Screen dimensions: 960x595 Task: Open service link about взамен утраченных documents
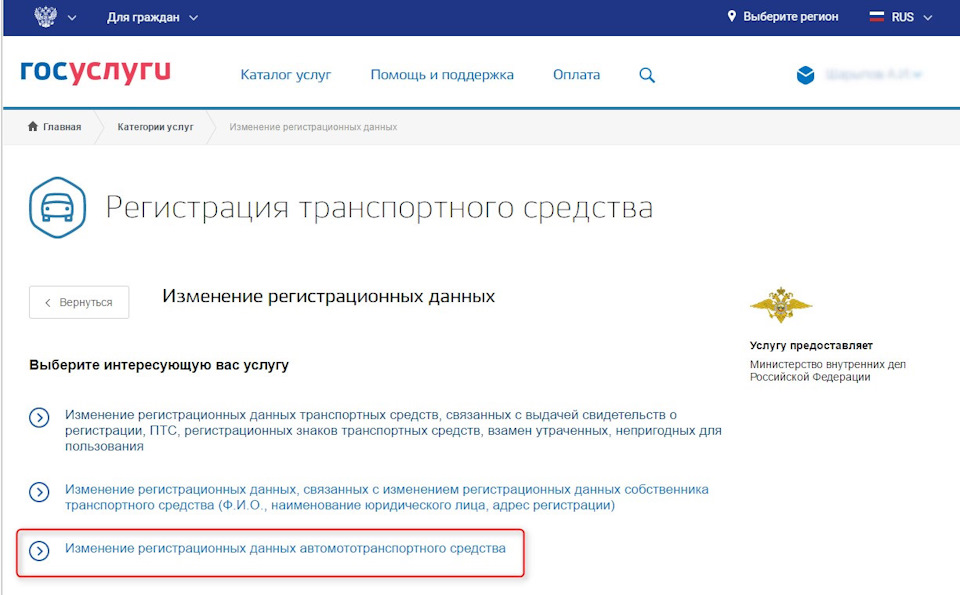pos(393,430)
